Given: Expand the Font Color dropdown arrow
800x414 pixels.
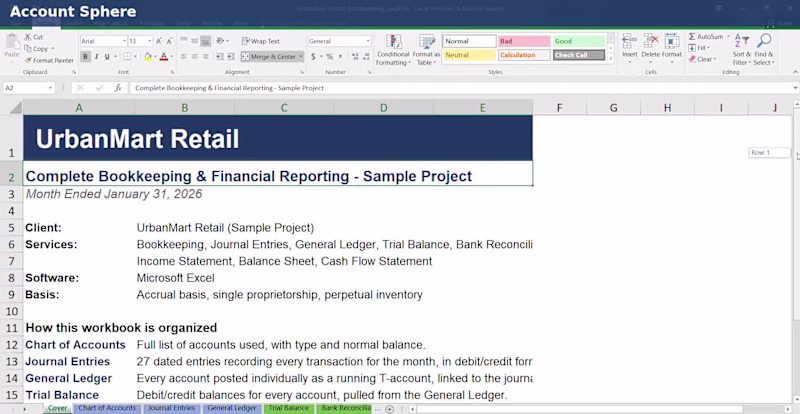Looking at the screenshot, I should (171, 57).
